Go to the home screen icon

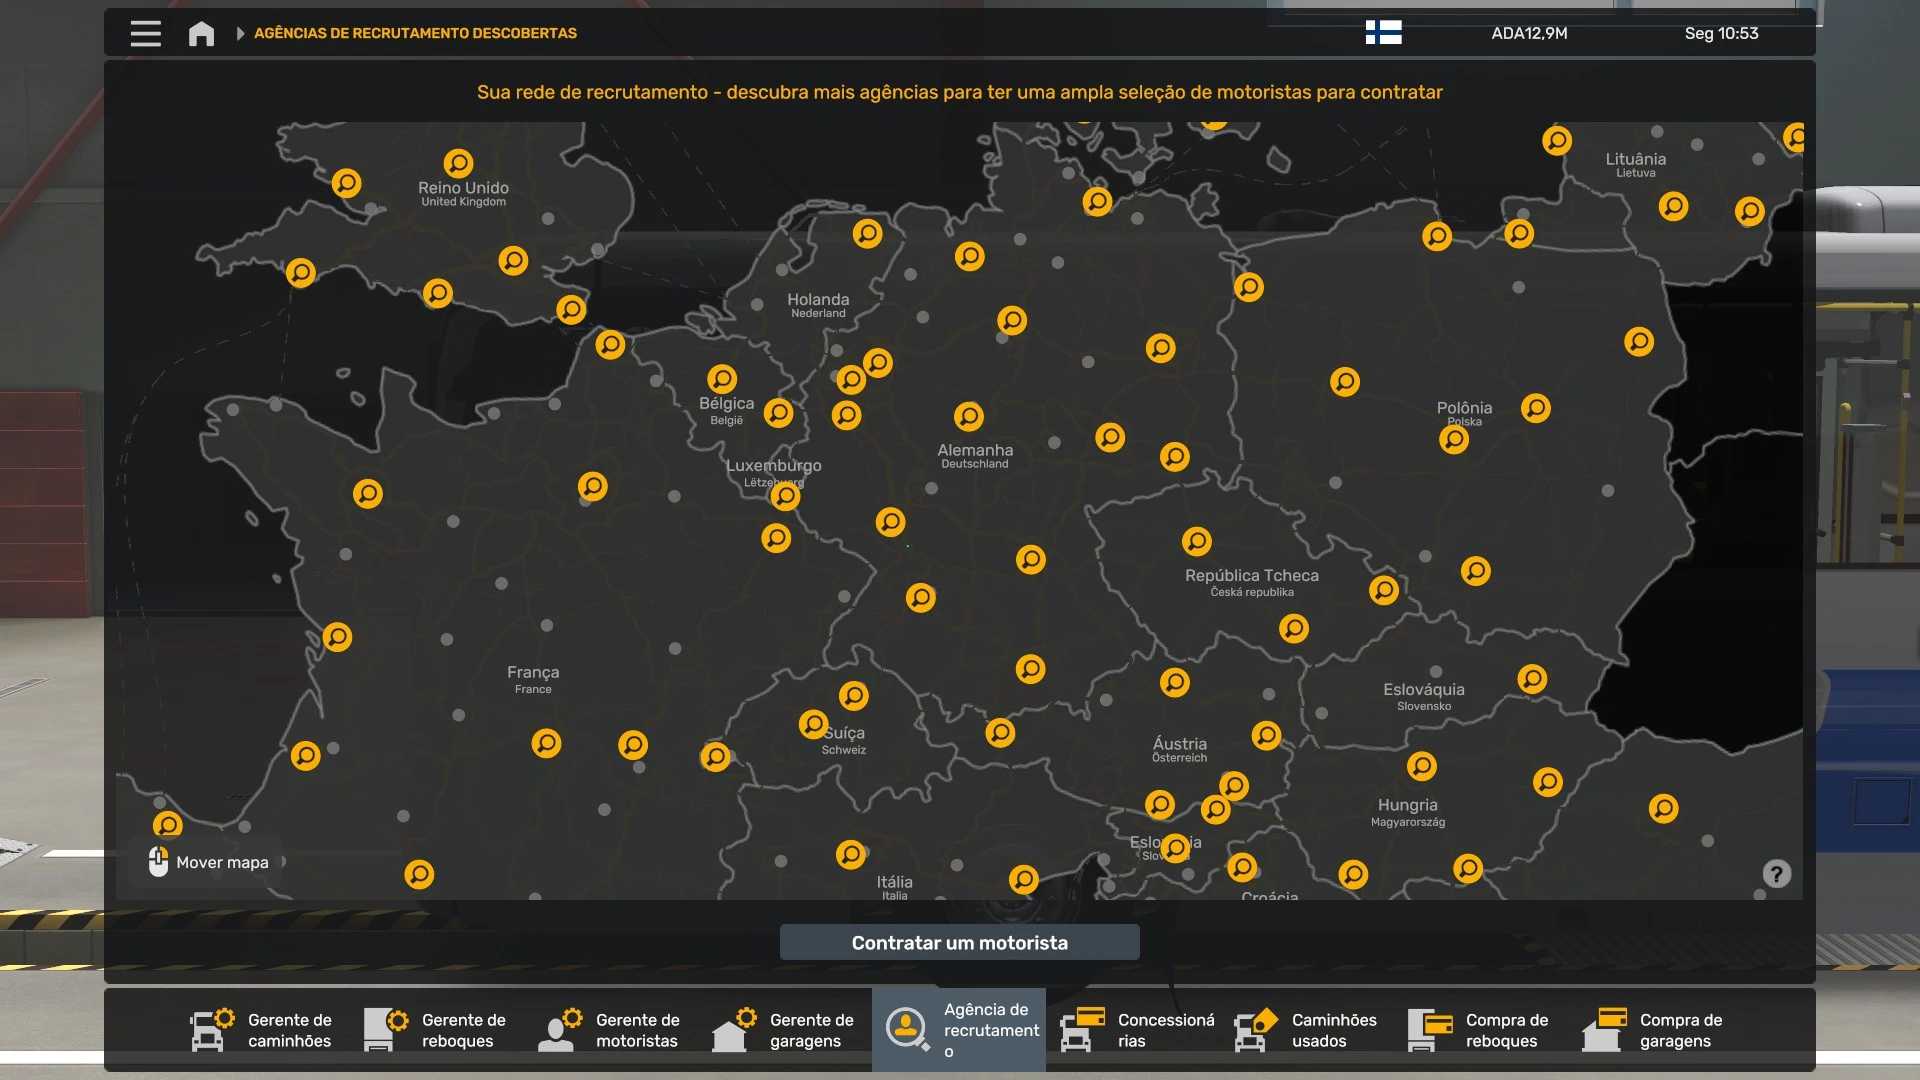point(201,33)
